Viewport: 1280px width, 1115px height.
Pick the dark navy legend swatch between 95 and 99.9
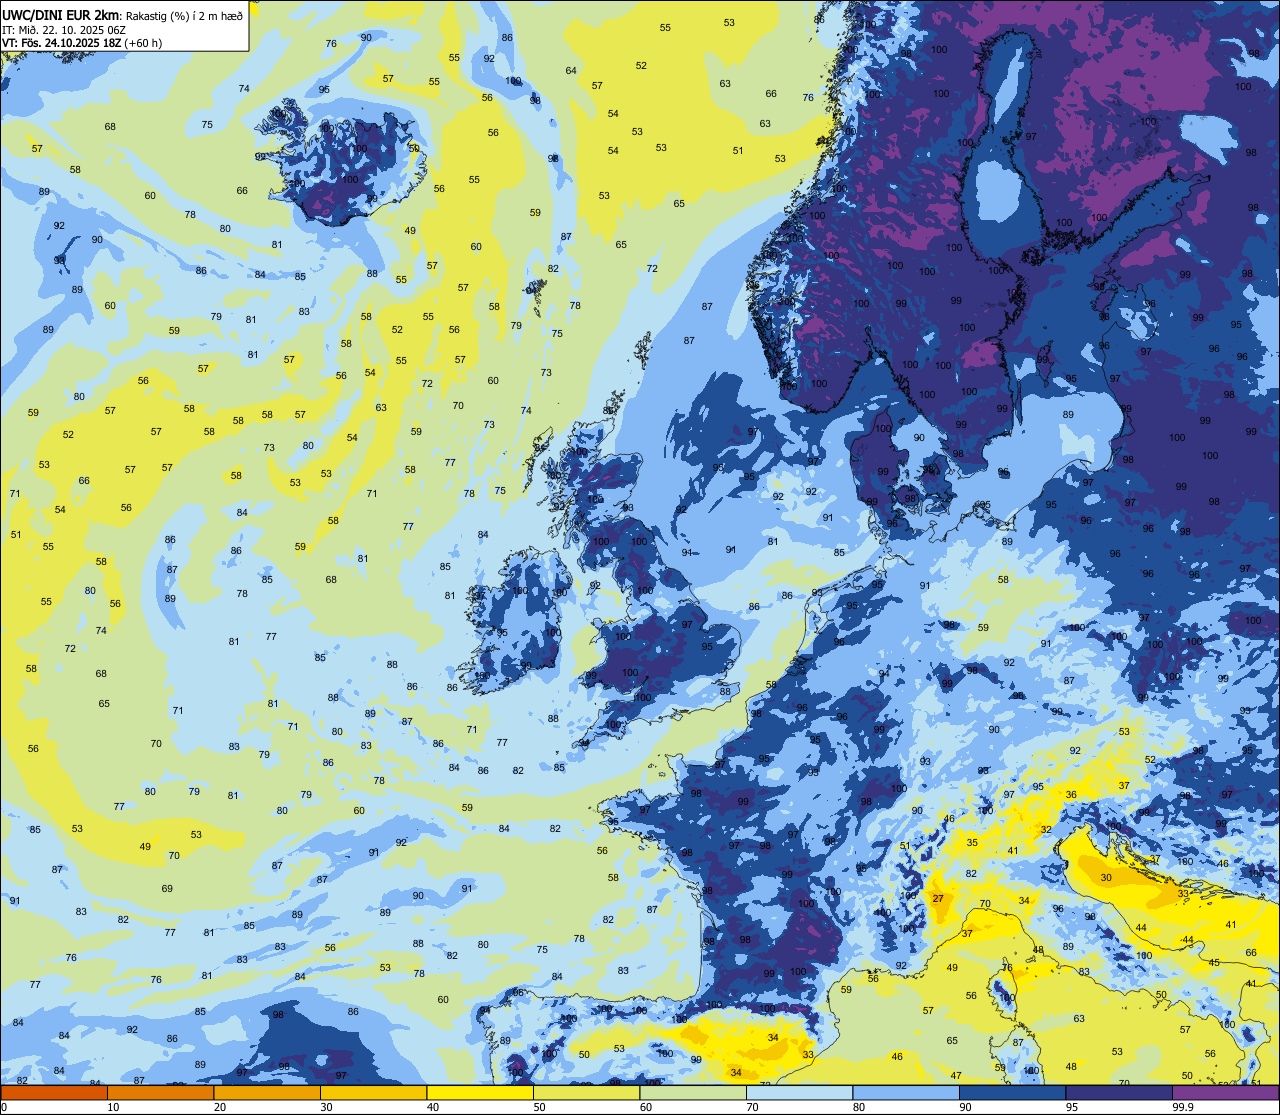pos(1119,1092)
